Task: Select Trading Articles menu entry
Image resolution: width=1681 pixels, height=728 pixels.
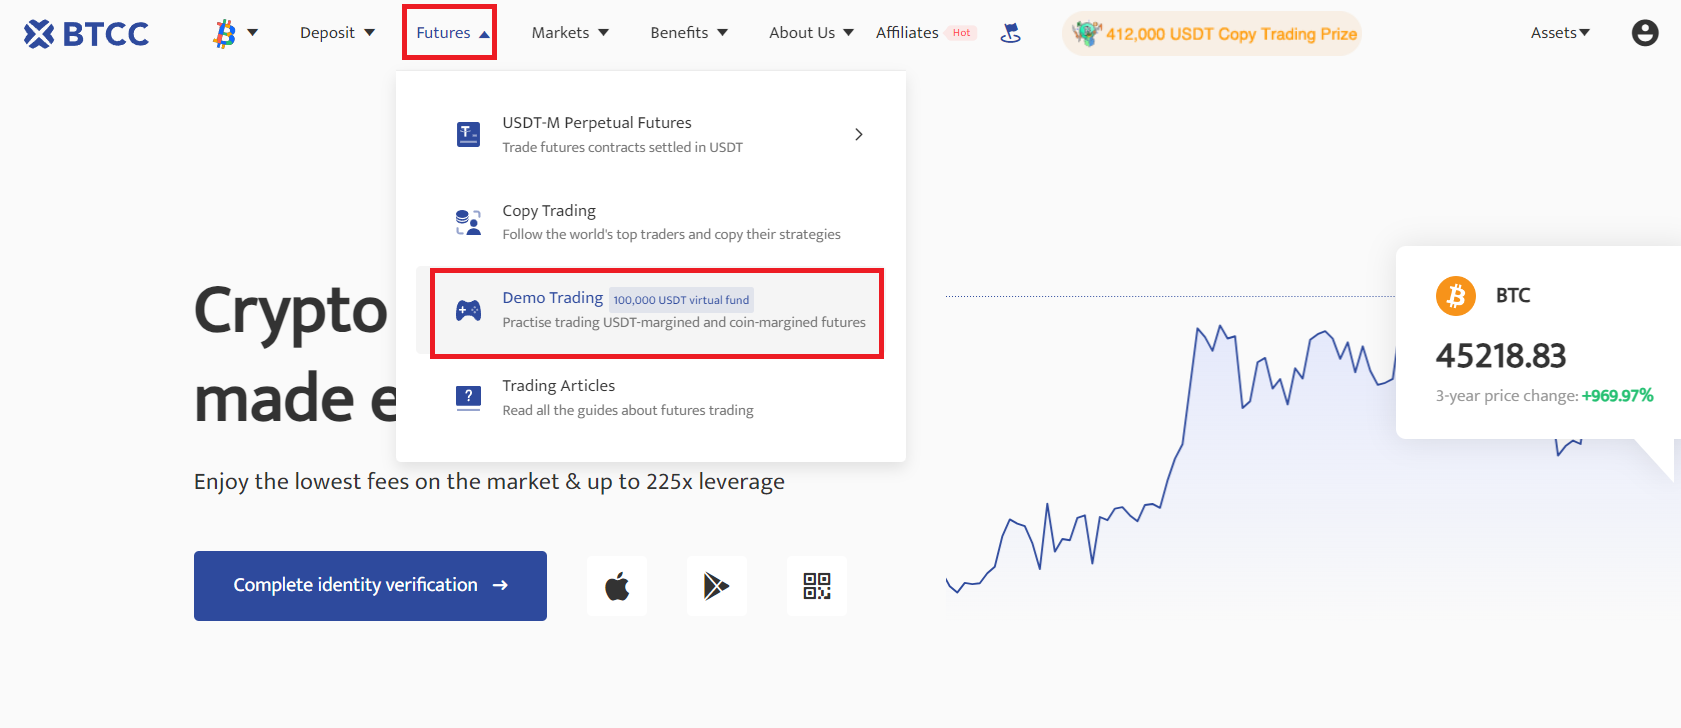Action: click(x=651, y=397)
